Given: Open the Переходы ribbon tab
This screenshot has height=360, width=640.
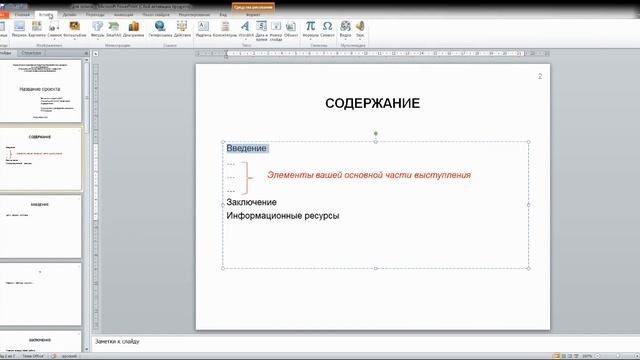Looking at the screenshot, I should coord(95,15).
